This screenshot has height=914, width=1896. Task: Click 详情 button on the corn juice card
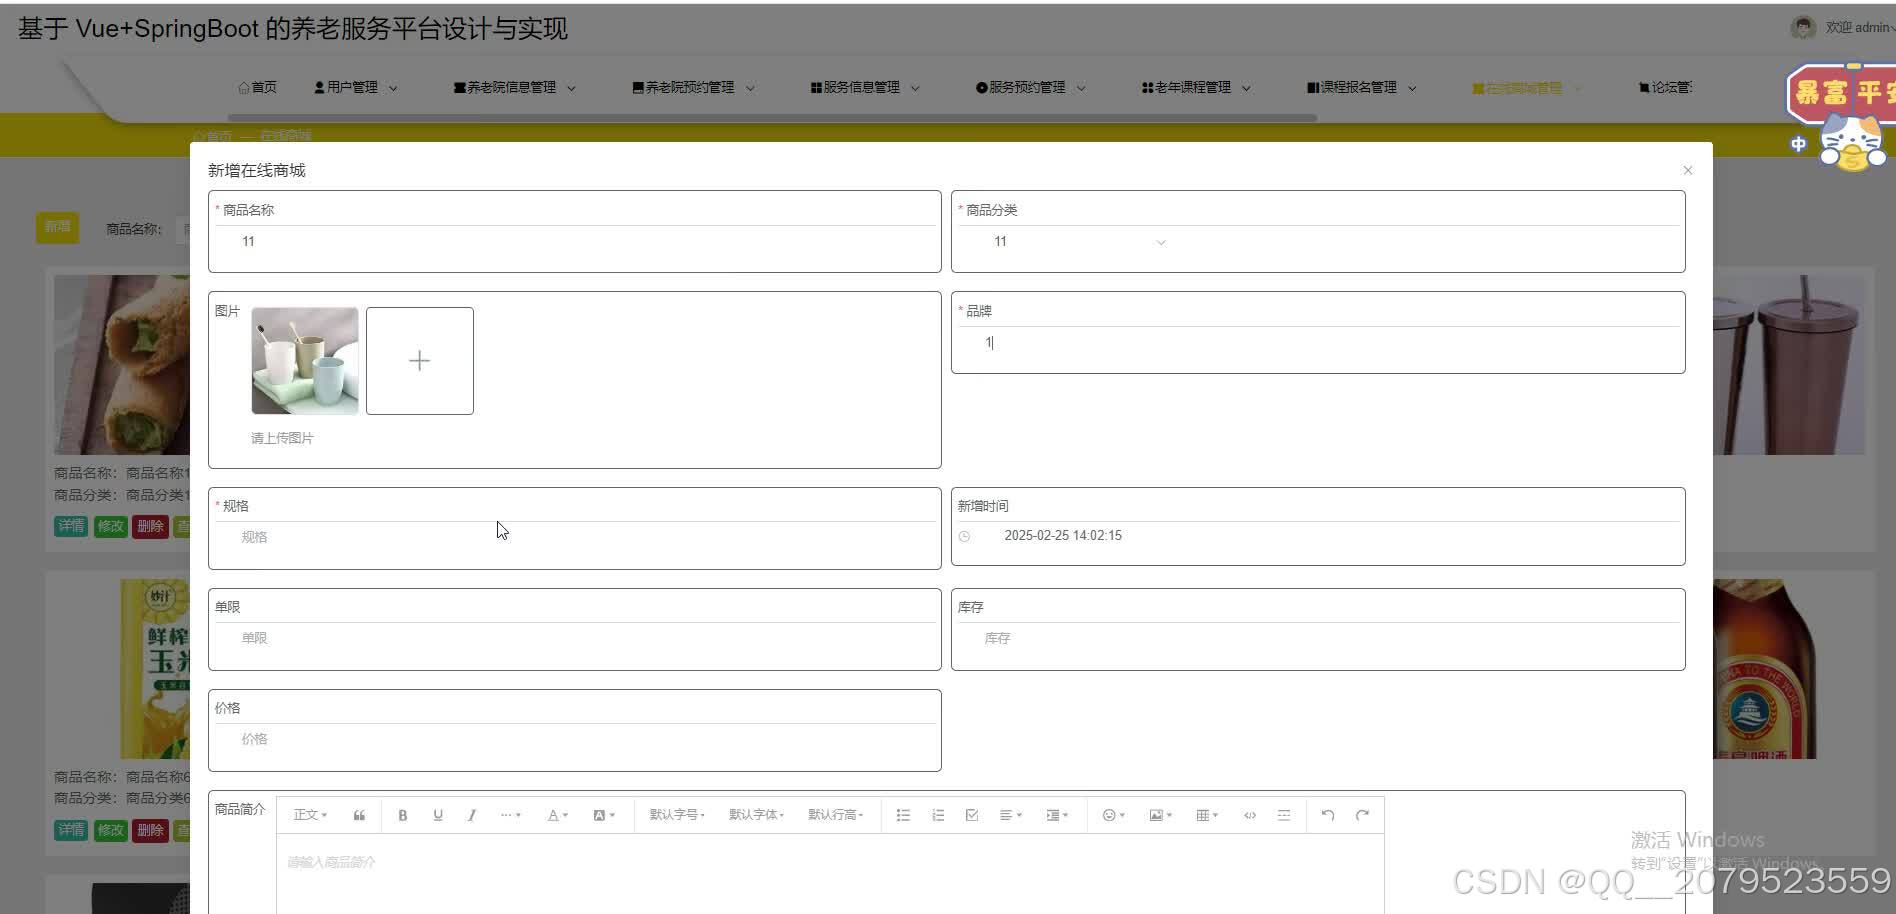[x=71, y=830]
